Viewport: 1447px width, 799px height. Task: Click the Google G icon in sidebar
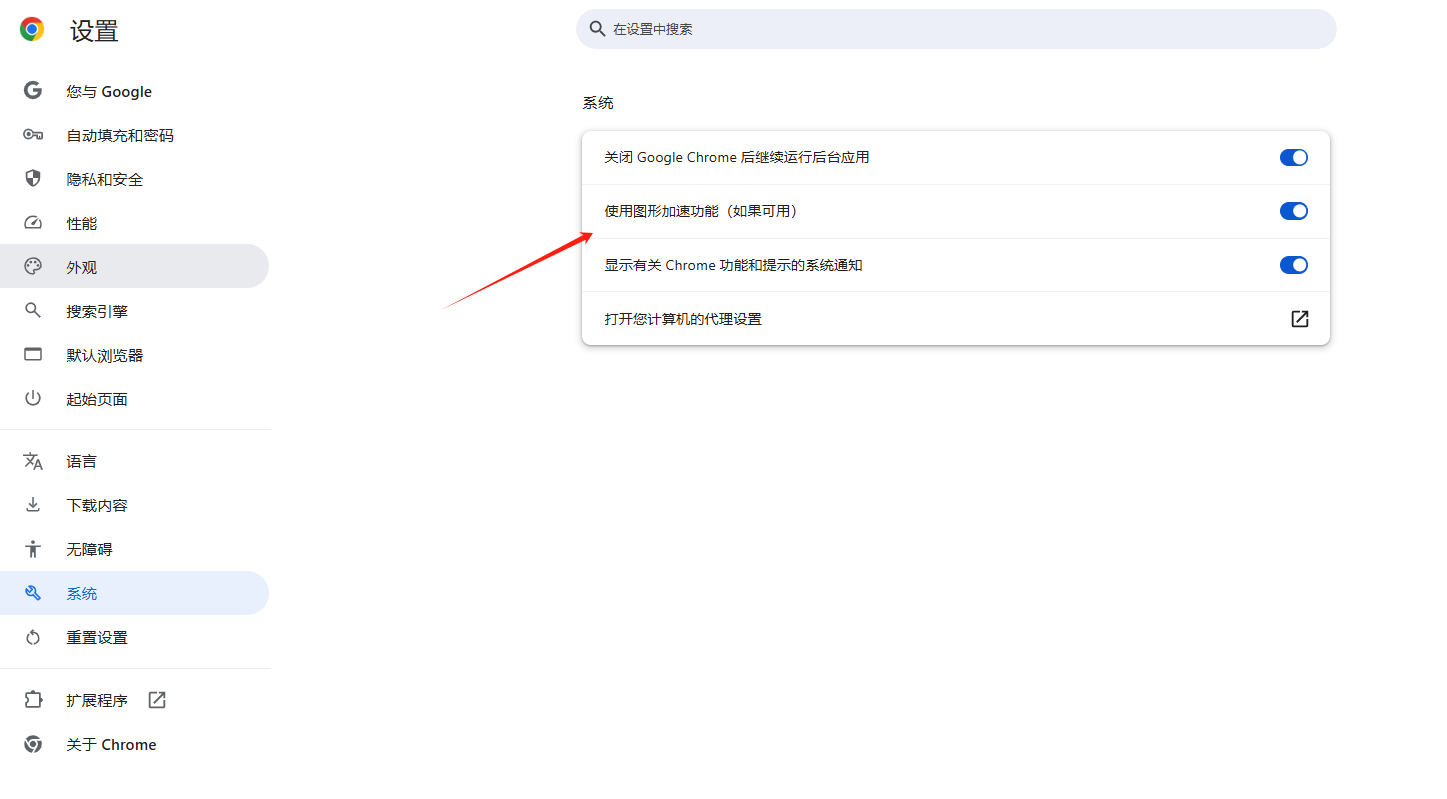pos(33,91)
